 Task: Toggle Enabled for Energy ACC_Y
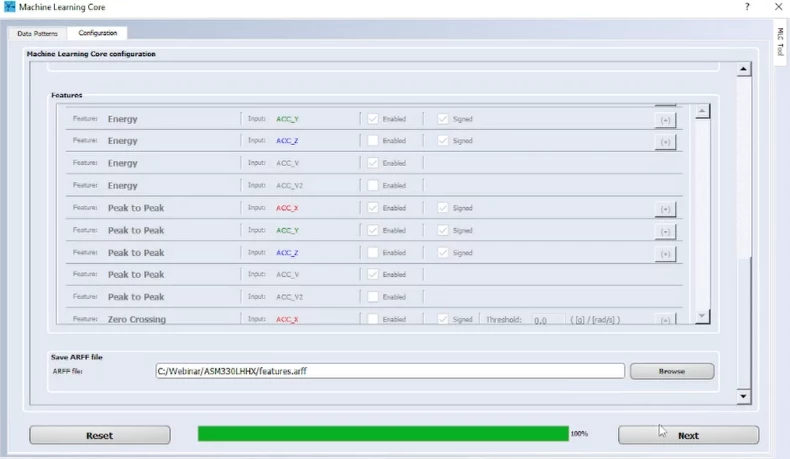373,119
